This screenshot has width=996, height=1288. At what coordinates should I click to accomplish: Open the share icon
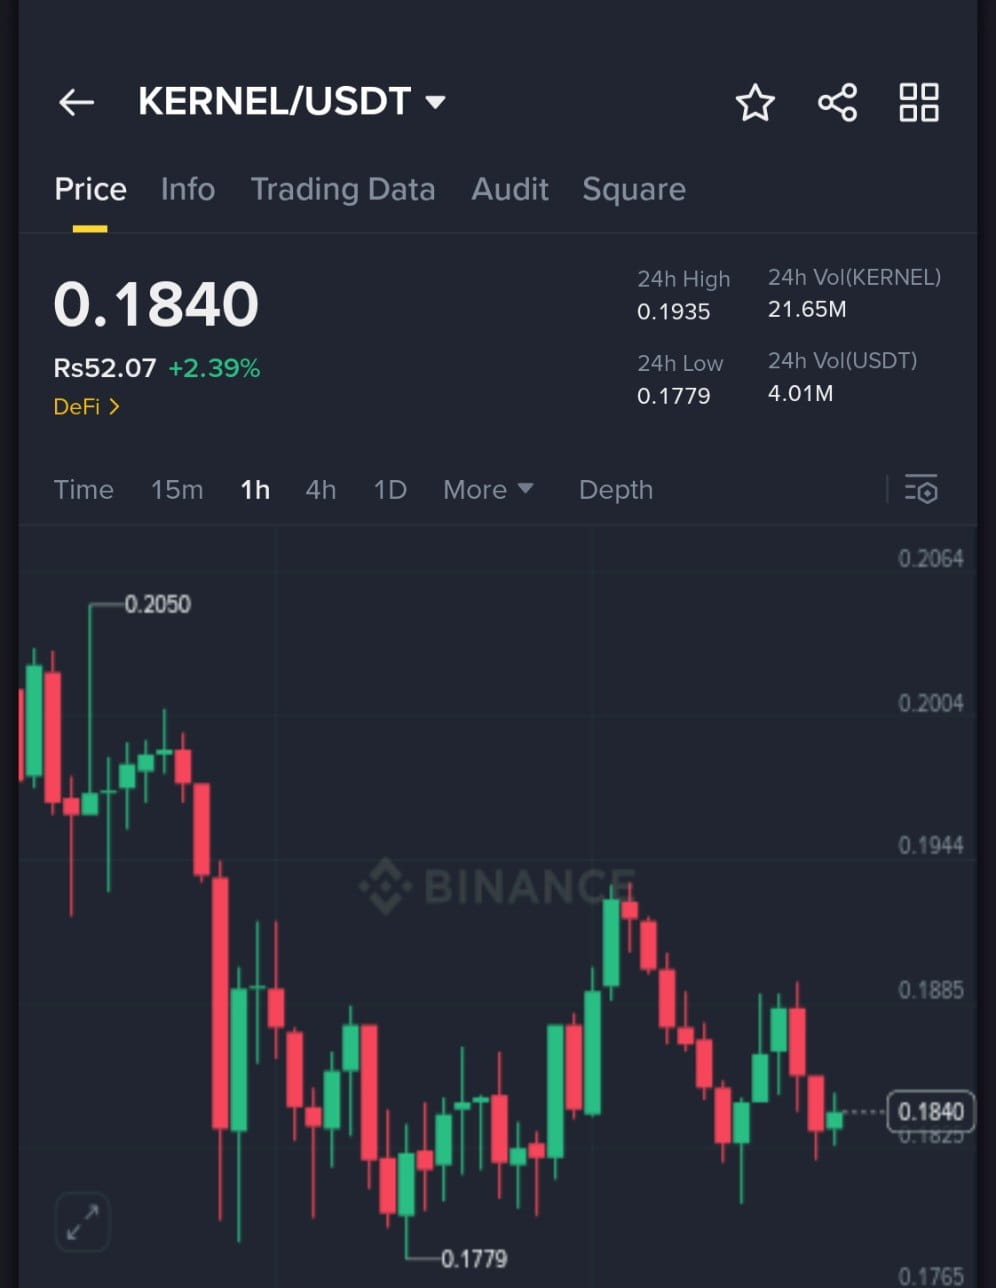pos(837,102)
